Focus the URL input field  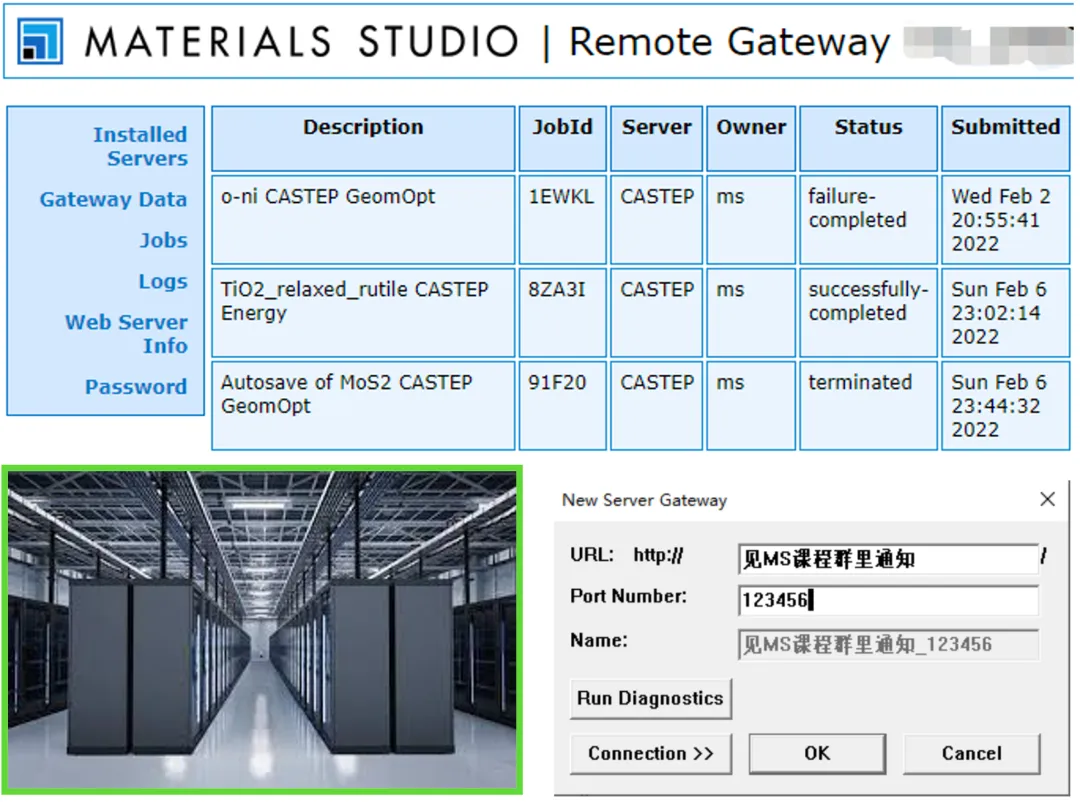point(888,558)
